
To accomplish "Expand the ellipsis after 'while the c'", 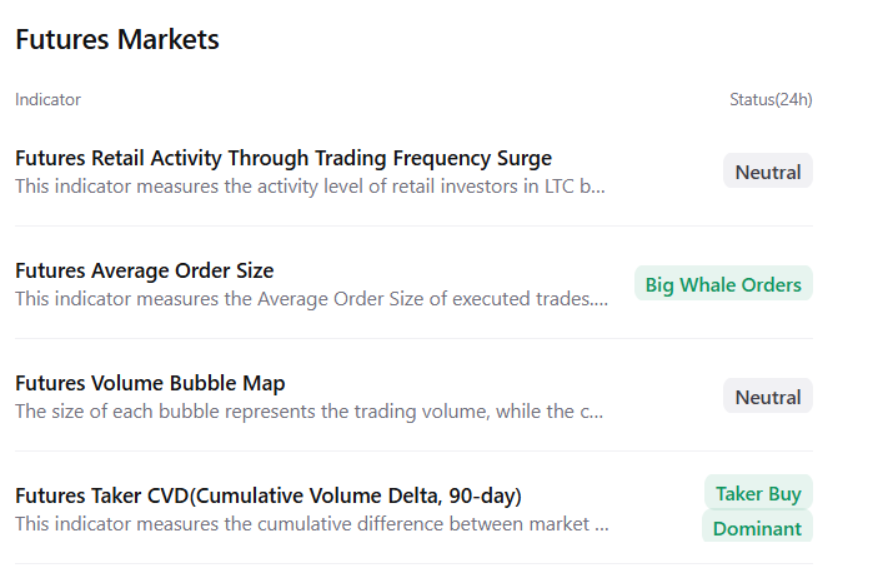I will click(x=596, y=412).
